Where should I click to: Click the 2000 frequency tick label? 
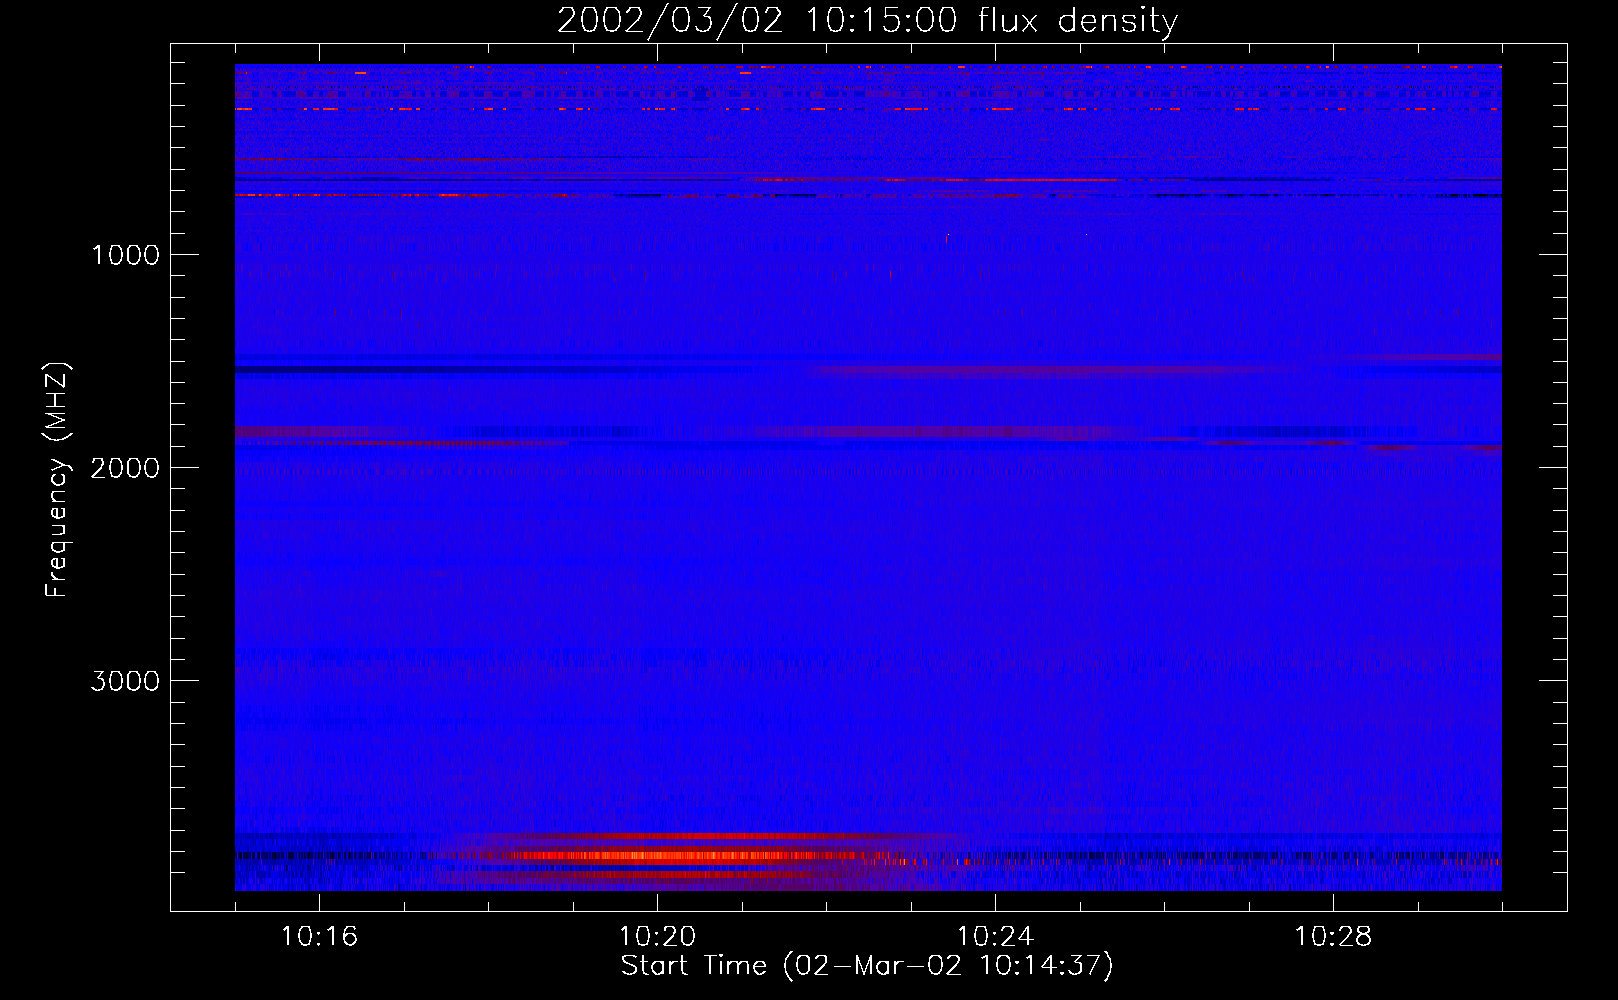tap(125, 468)
